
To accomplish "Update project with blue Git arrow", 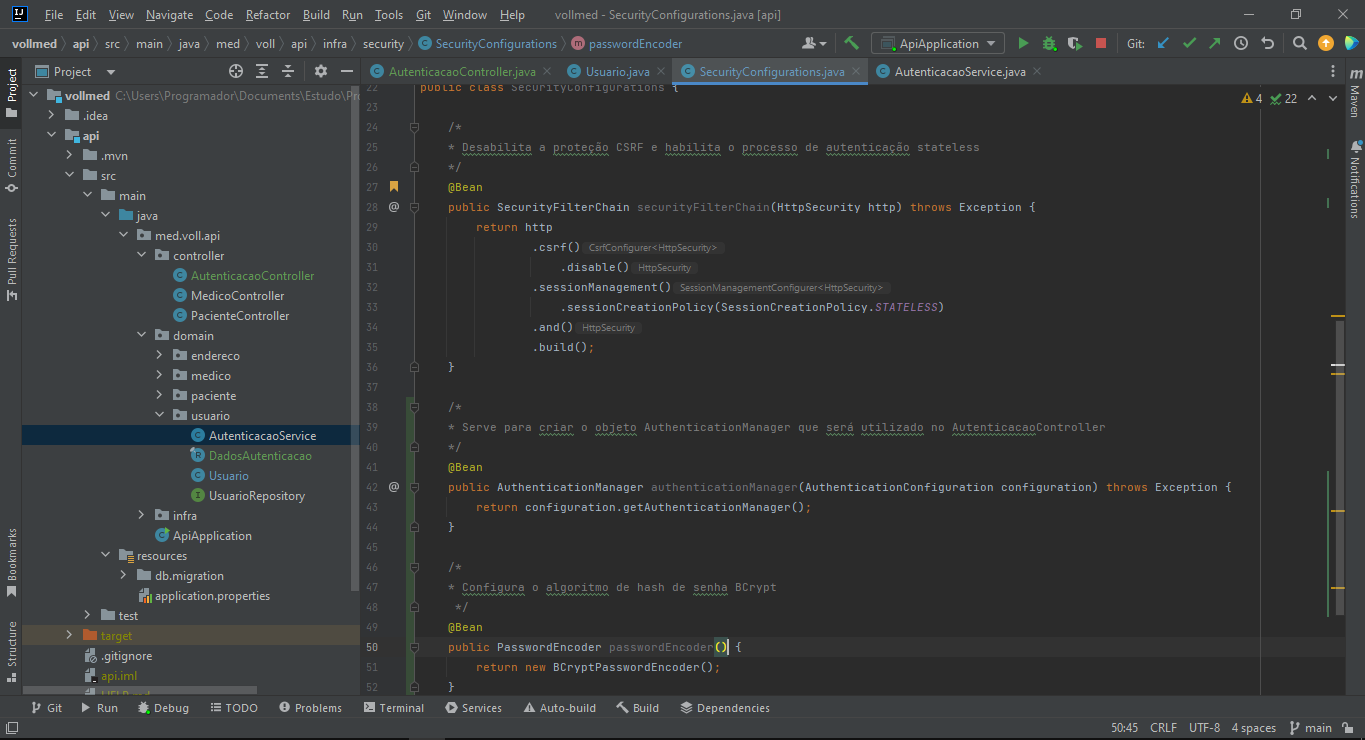I will point(1163,44).
